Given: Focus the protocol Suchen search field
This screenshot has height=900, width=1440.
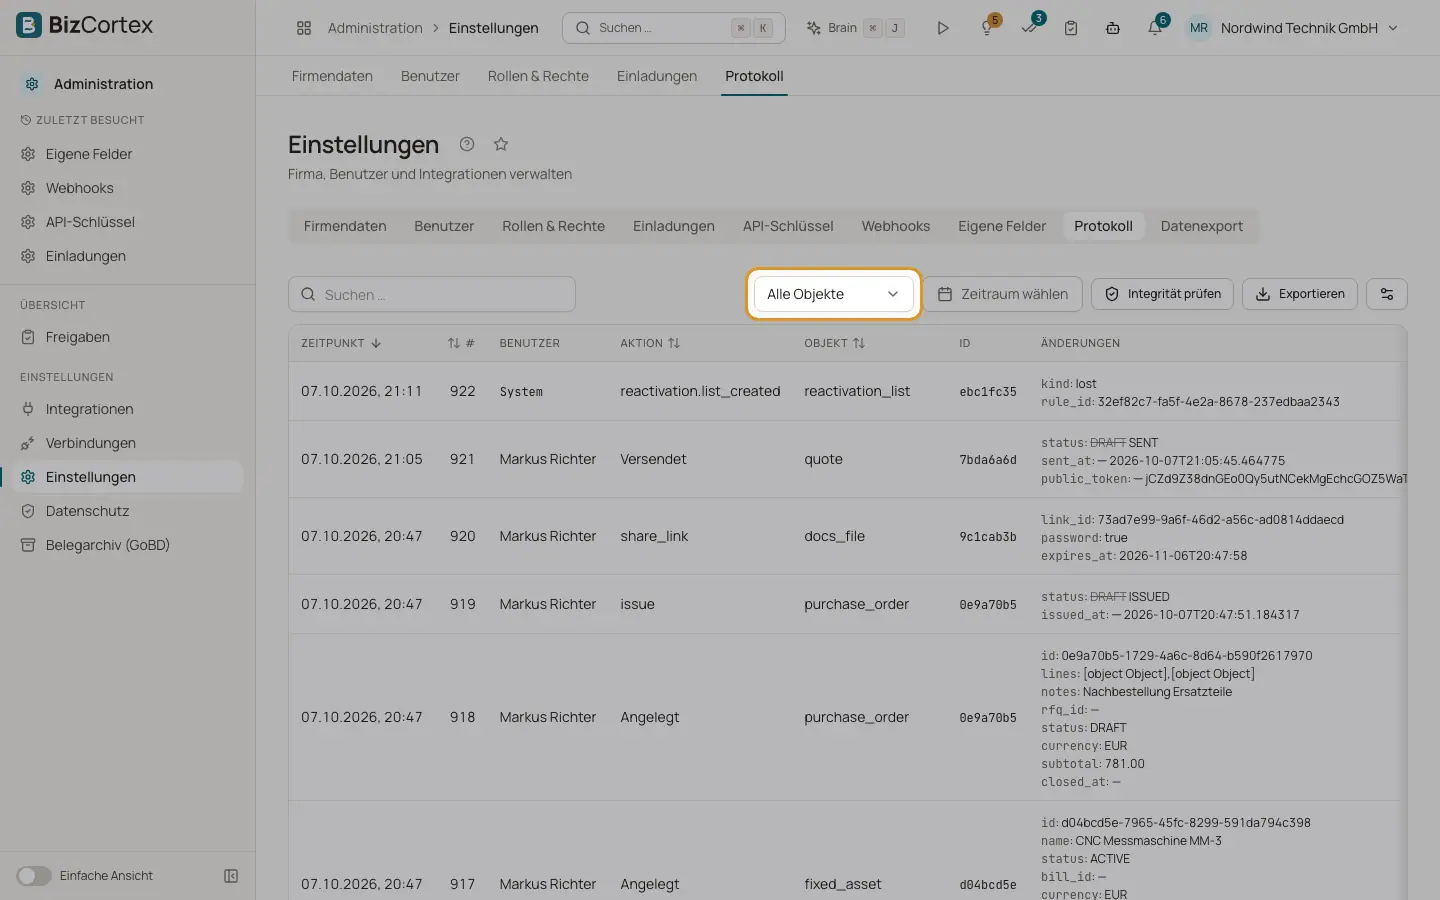Looking at the screenshot, I should tap(432, 295).
